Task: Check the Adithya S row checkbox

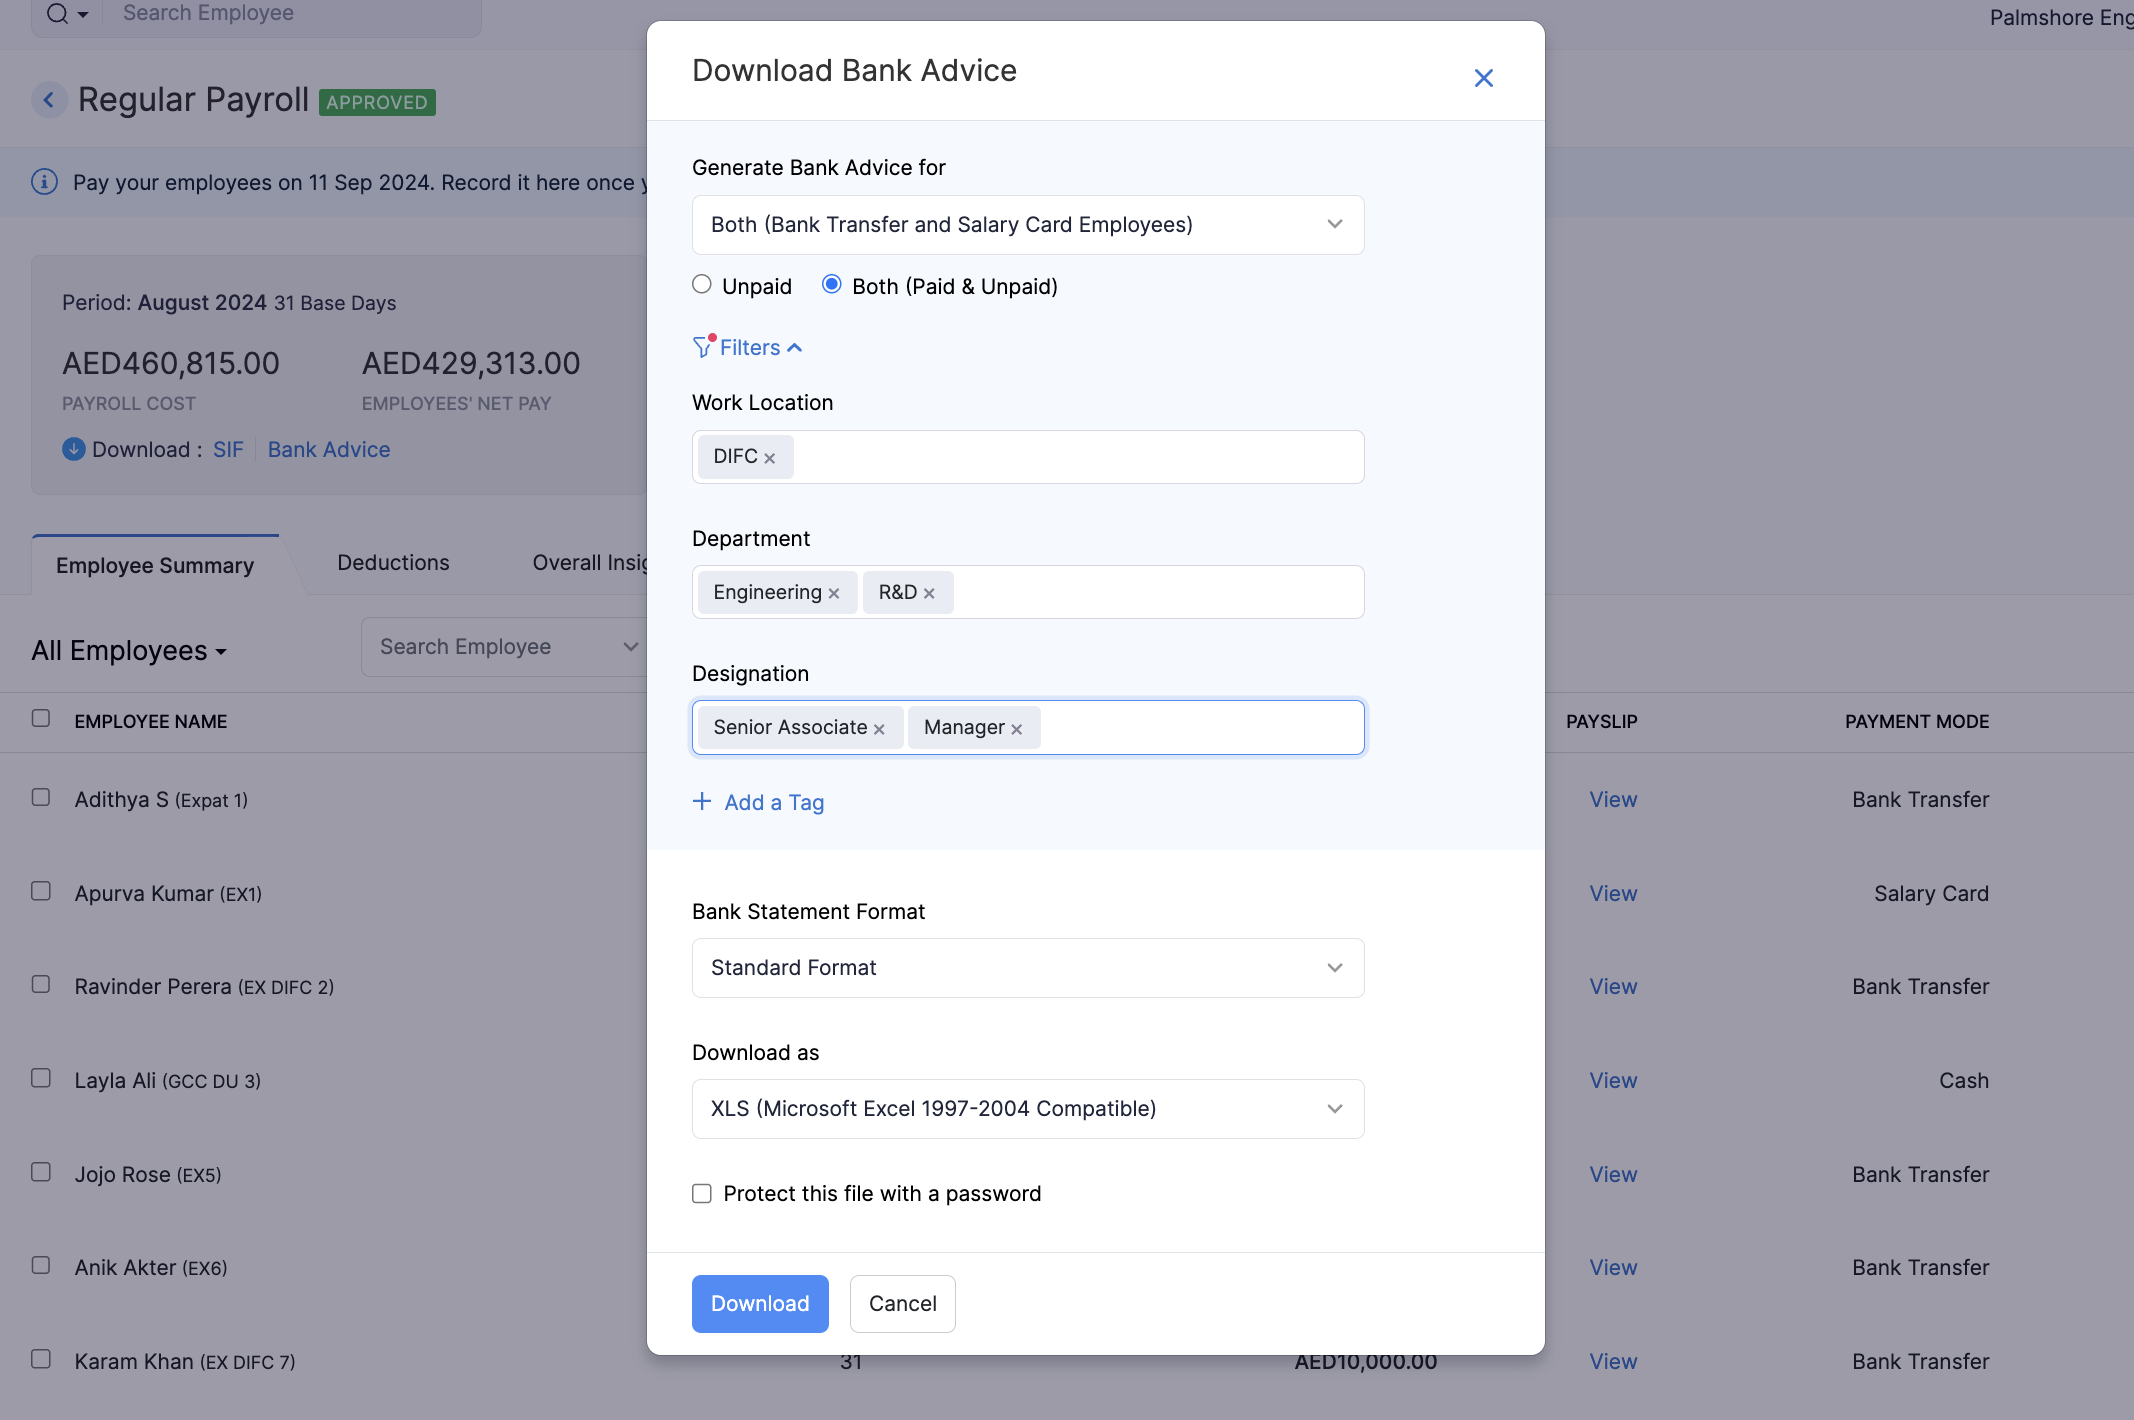Action: point(41,797)
